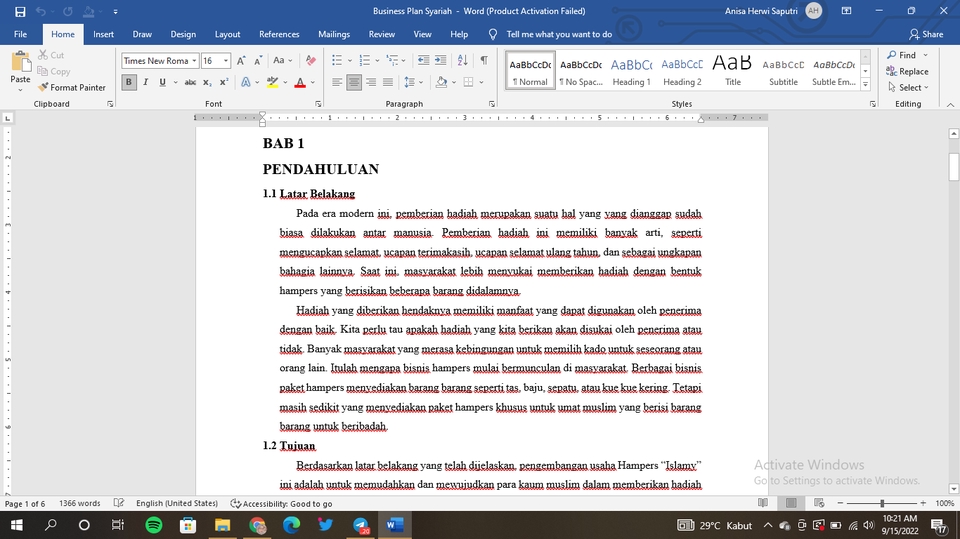
Task: Apply the Heading 1 style
Action: tap(631, 70)
